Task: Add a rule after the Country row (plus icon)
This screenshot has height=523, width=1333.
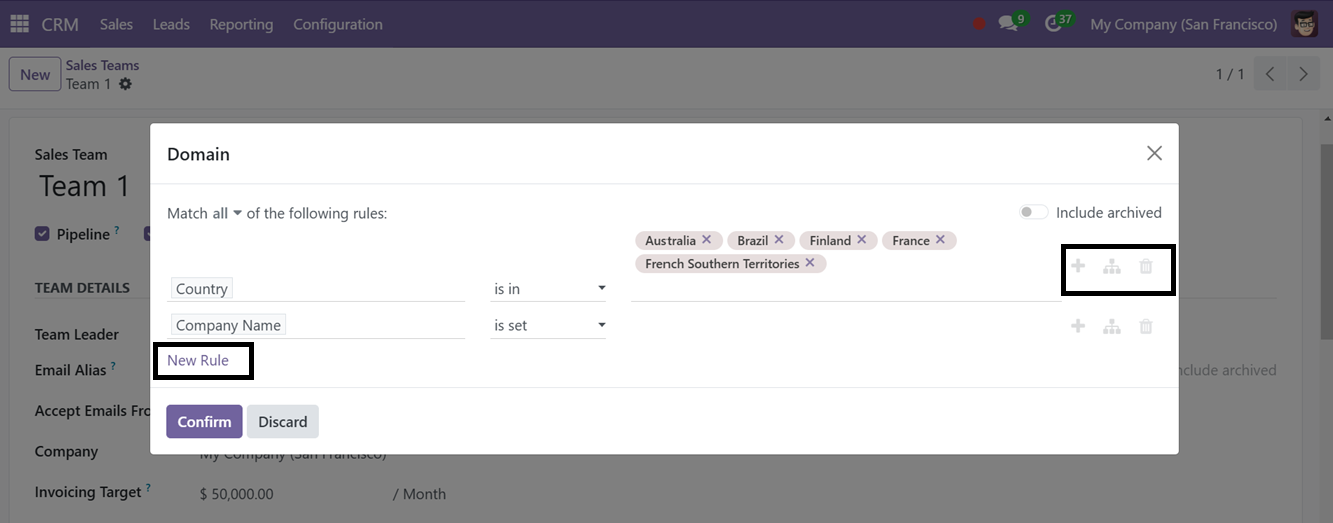Action: coord(1078,266)
